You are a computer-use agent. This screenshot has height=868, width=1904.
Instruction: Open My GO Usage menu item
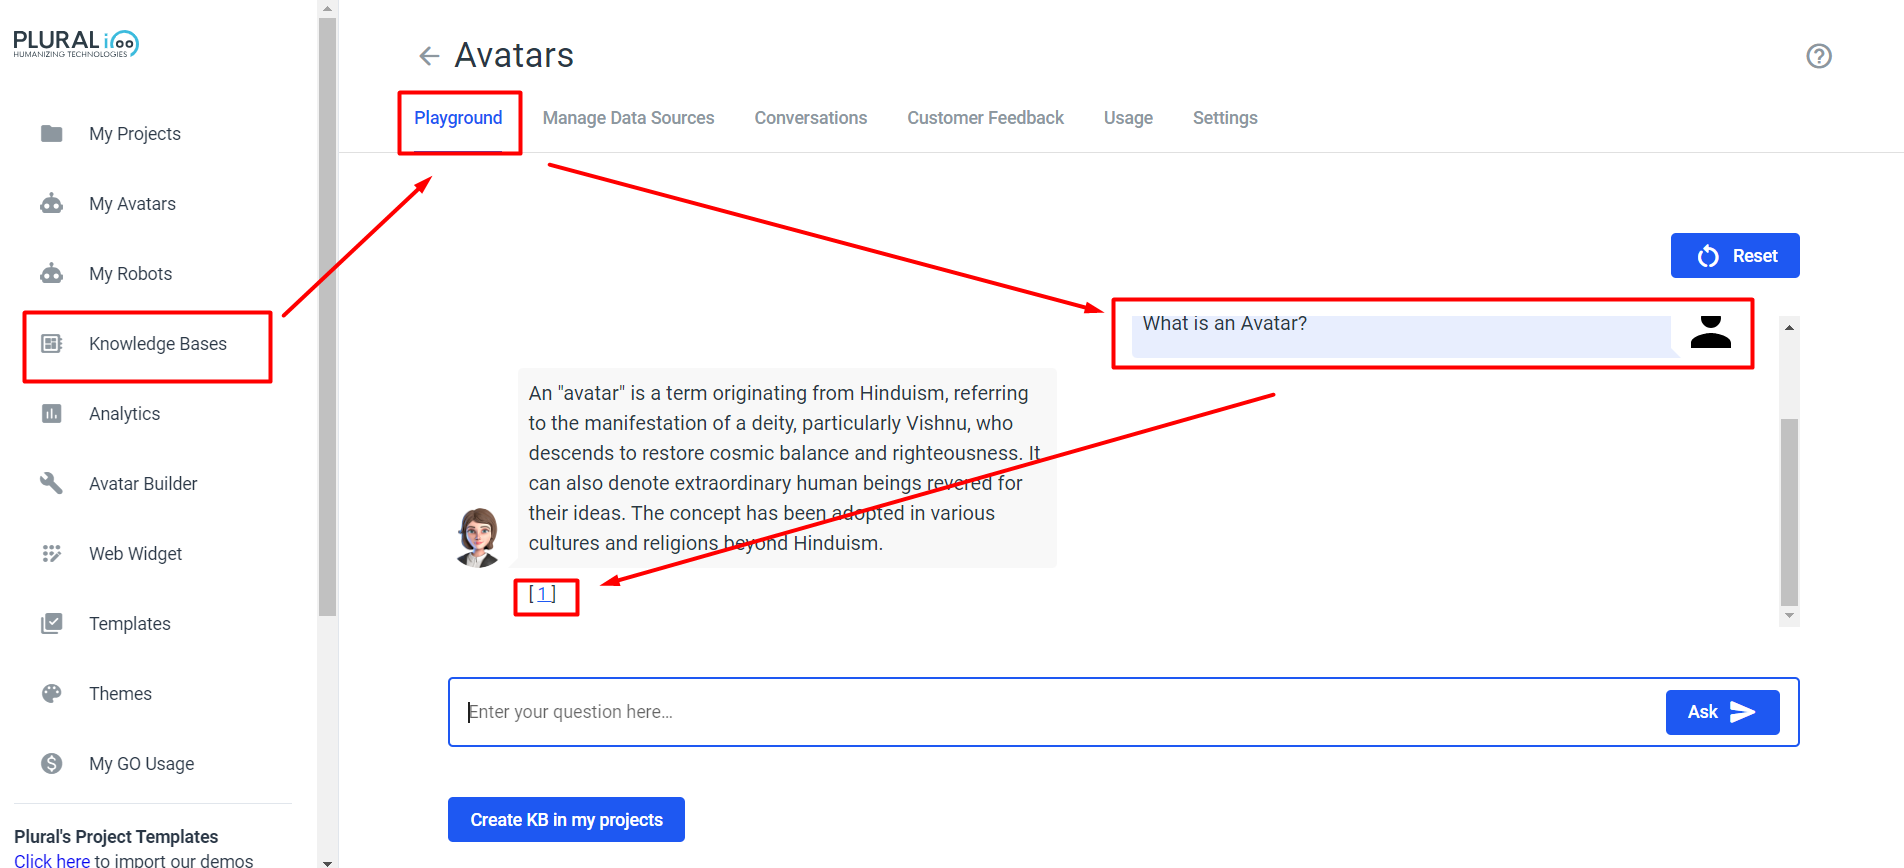[x=141, y=764]
